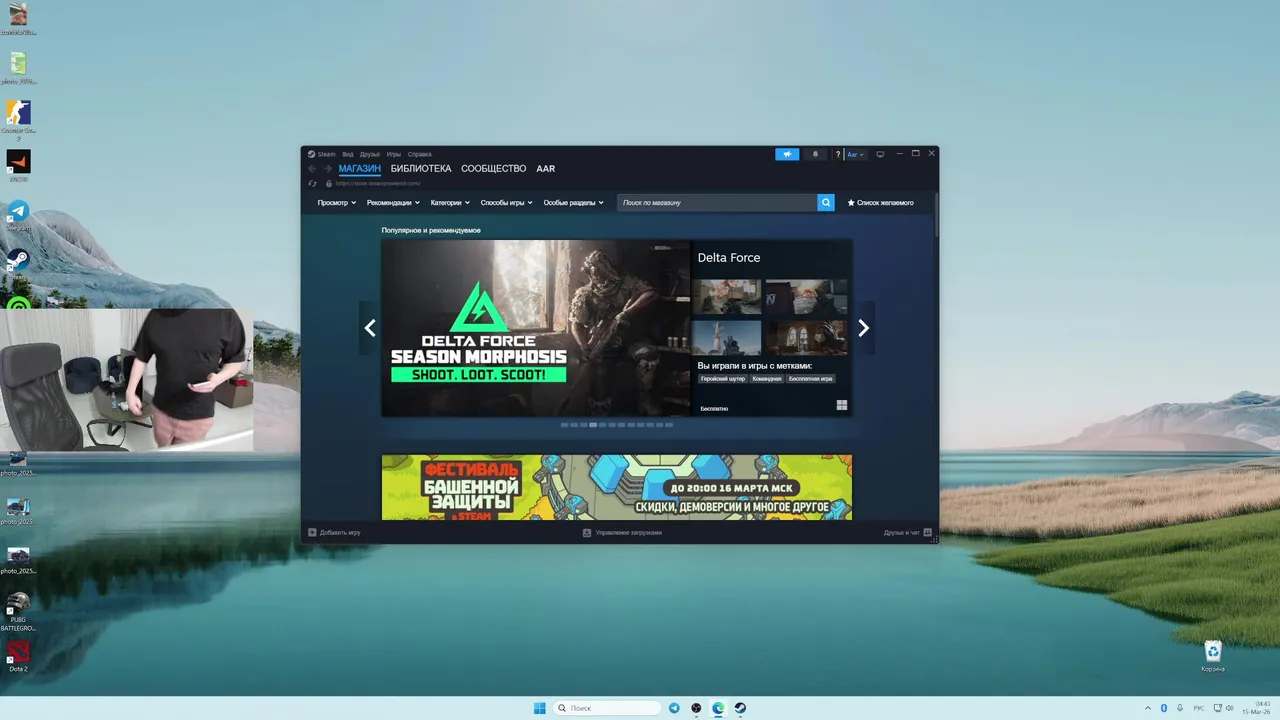Click Delta Force top-right screenshot thumbnail

[806, 297]
